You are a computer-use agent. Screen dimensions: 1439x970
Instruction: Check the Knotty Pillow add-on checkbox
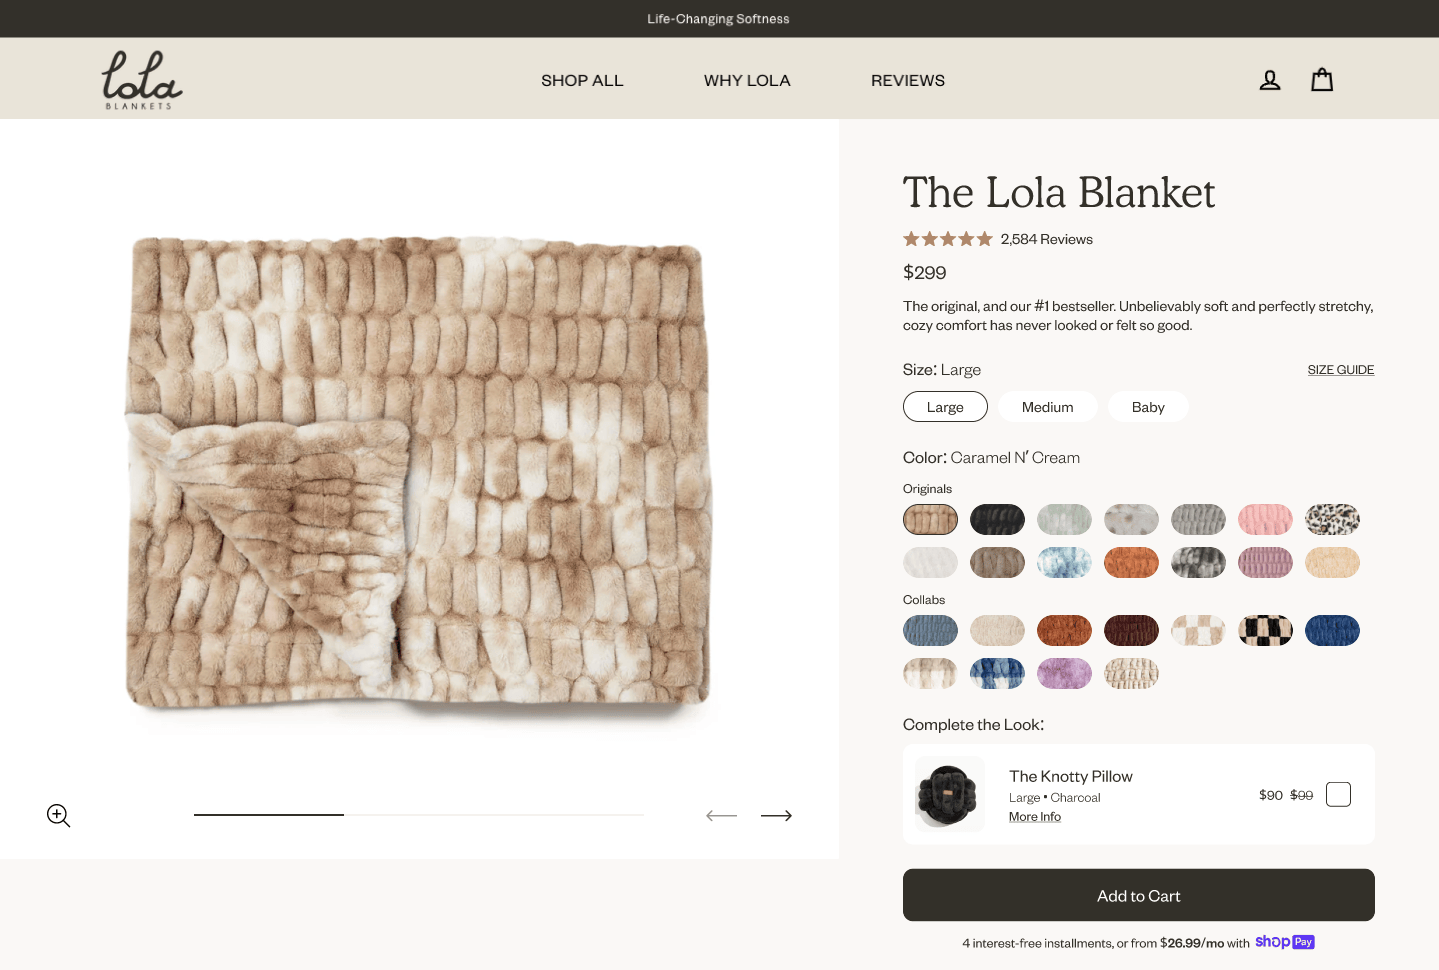pyautogui.click(x=1338, y=794)
